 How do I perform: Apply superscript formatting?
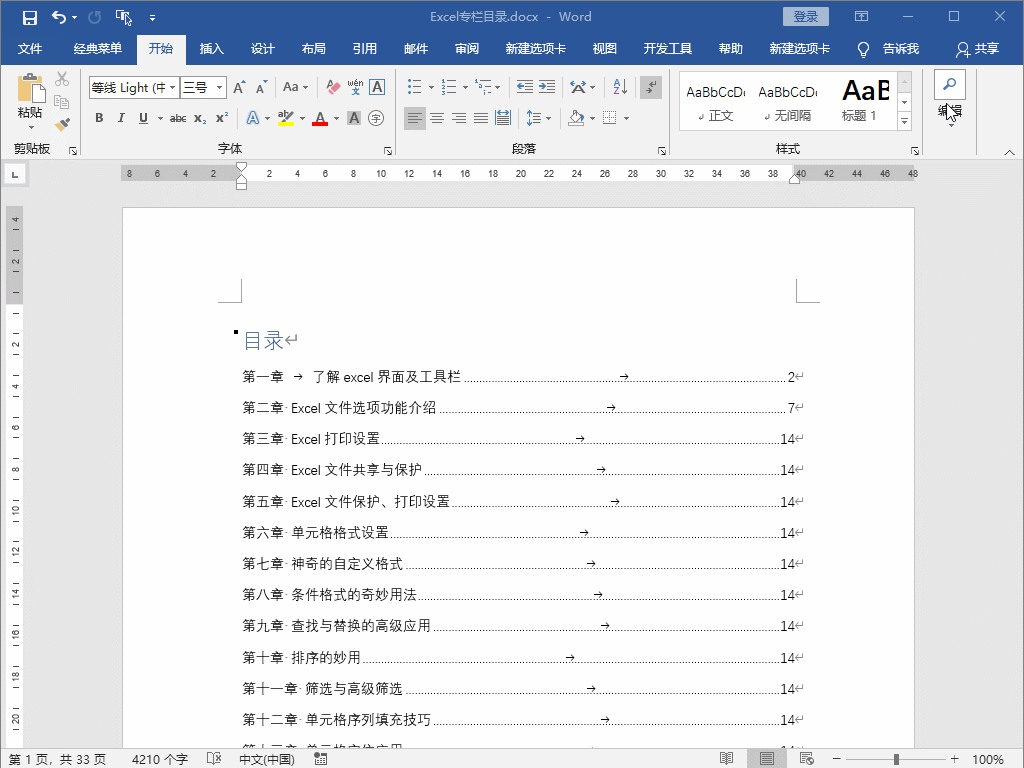click(x=222, y=118)
